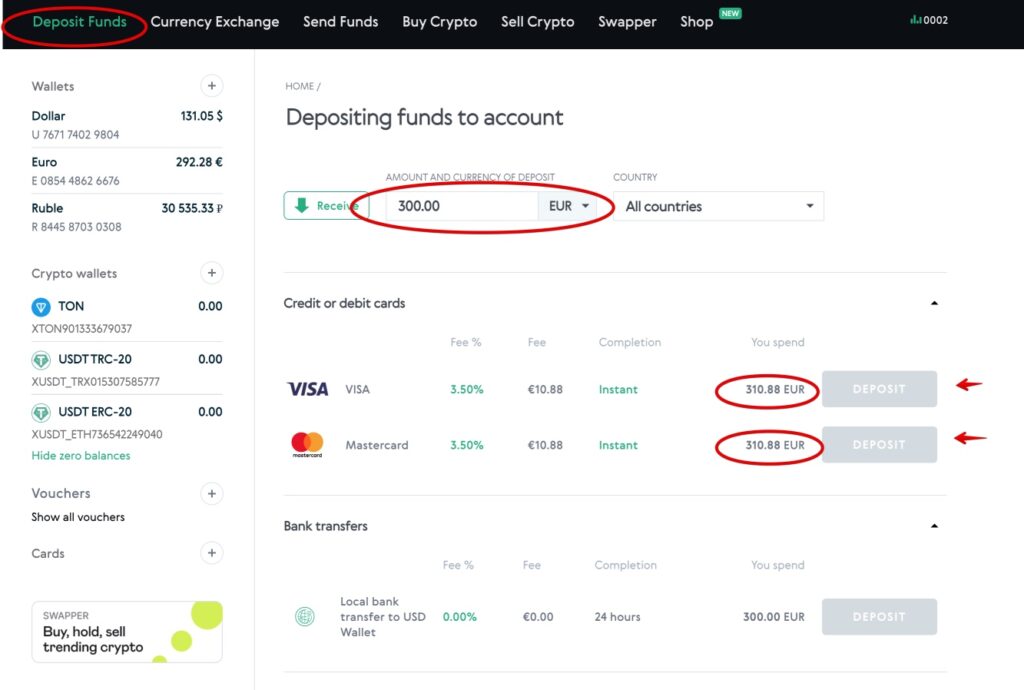Image resolution: width=1024 pixels, height=690 pixels.
Task: Add a crypto wallet using plus icon
Action: 211,273
